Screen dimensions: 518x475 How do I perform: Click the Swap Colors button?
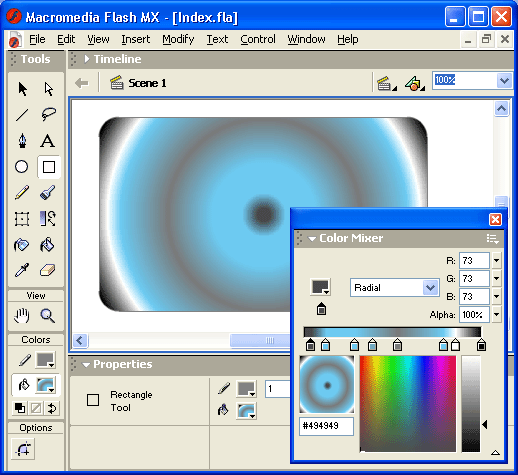click(52, 408)
